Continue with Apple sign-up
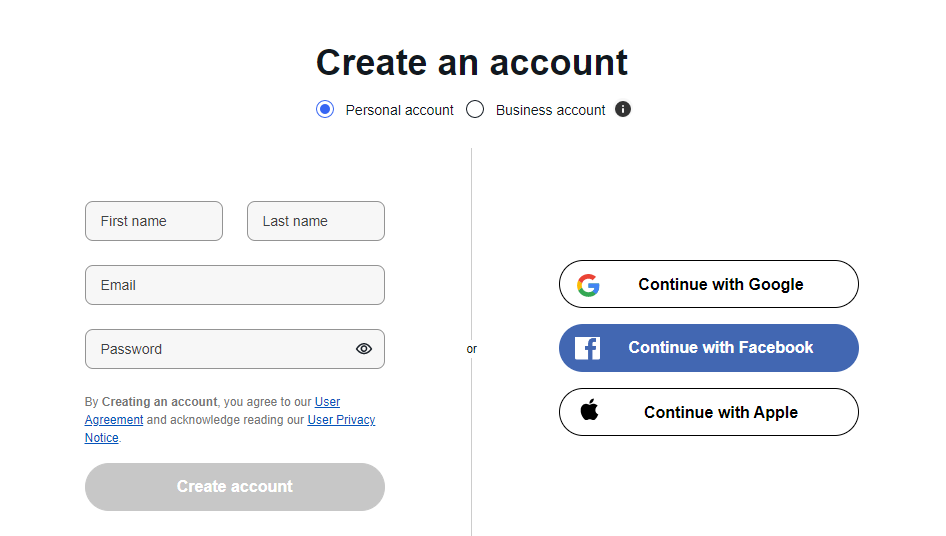This screenshot has height=536, width=946. [x=709, y=412]
